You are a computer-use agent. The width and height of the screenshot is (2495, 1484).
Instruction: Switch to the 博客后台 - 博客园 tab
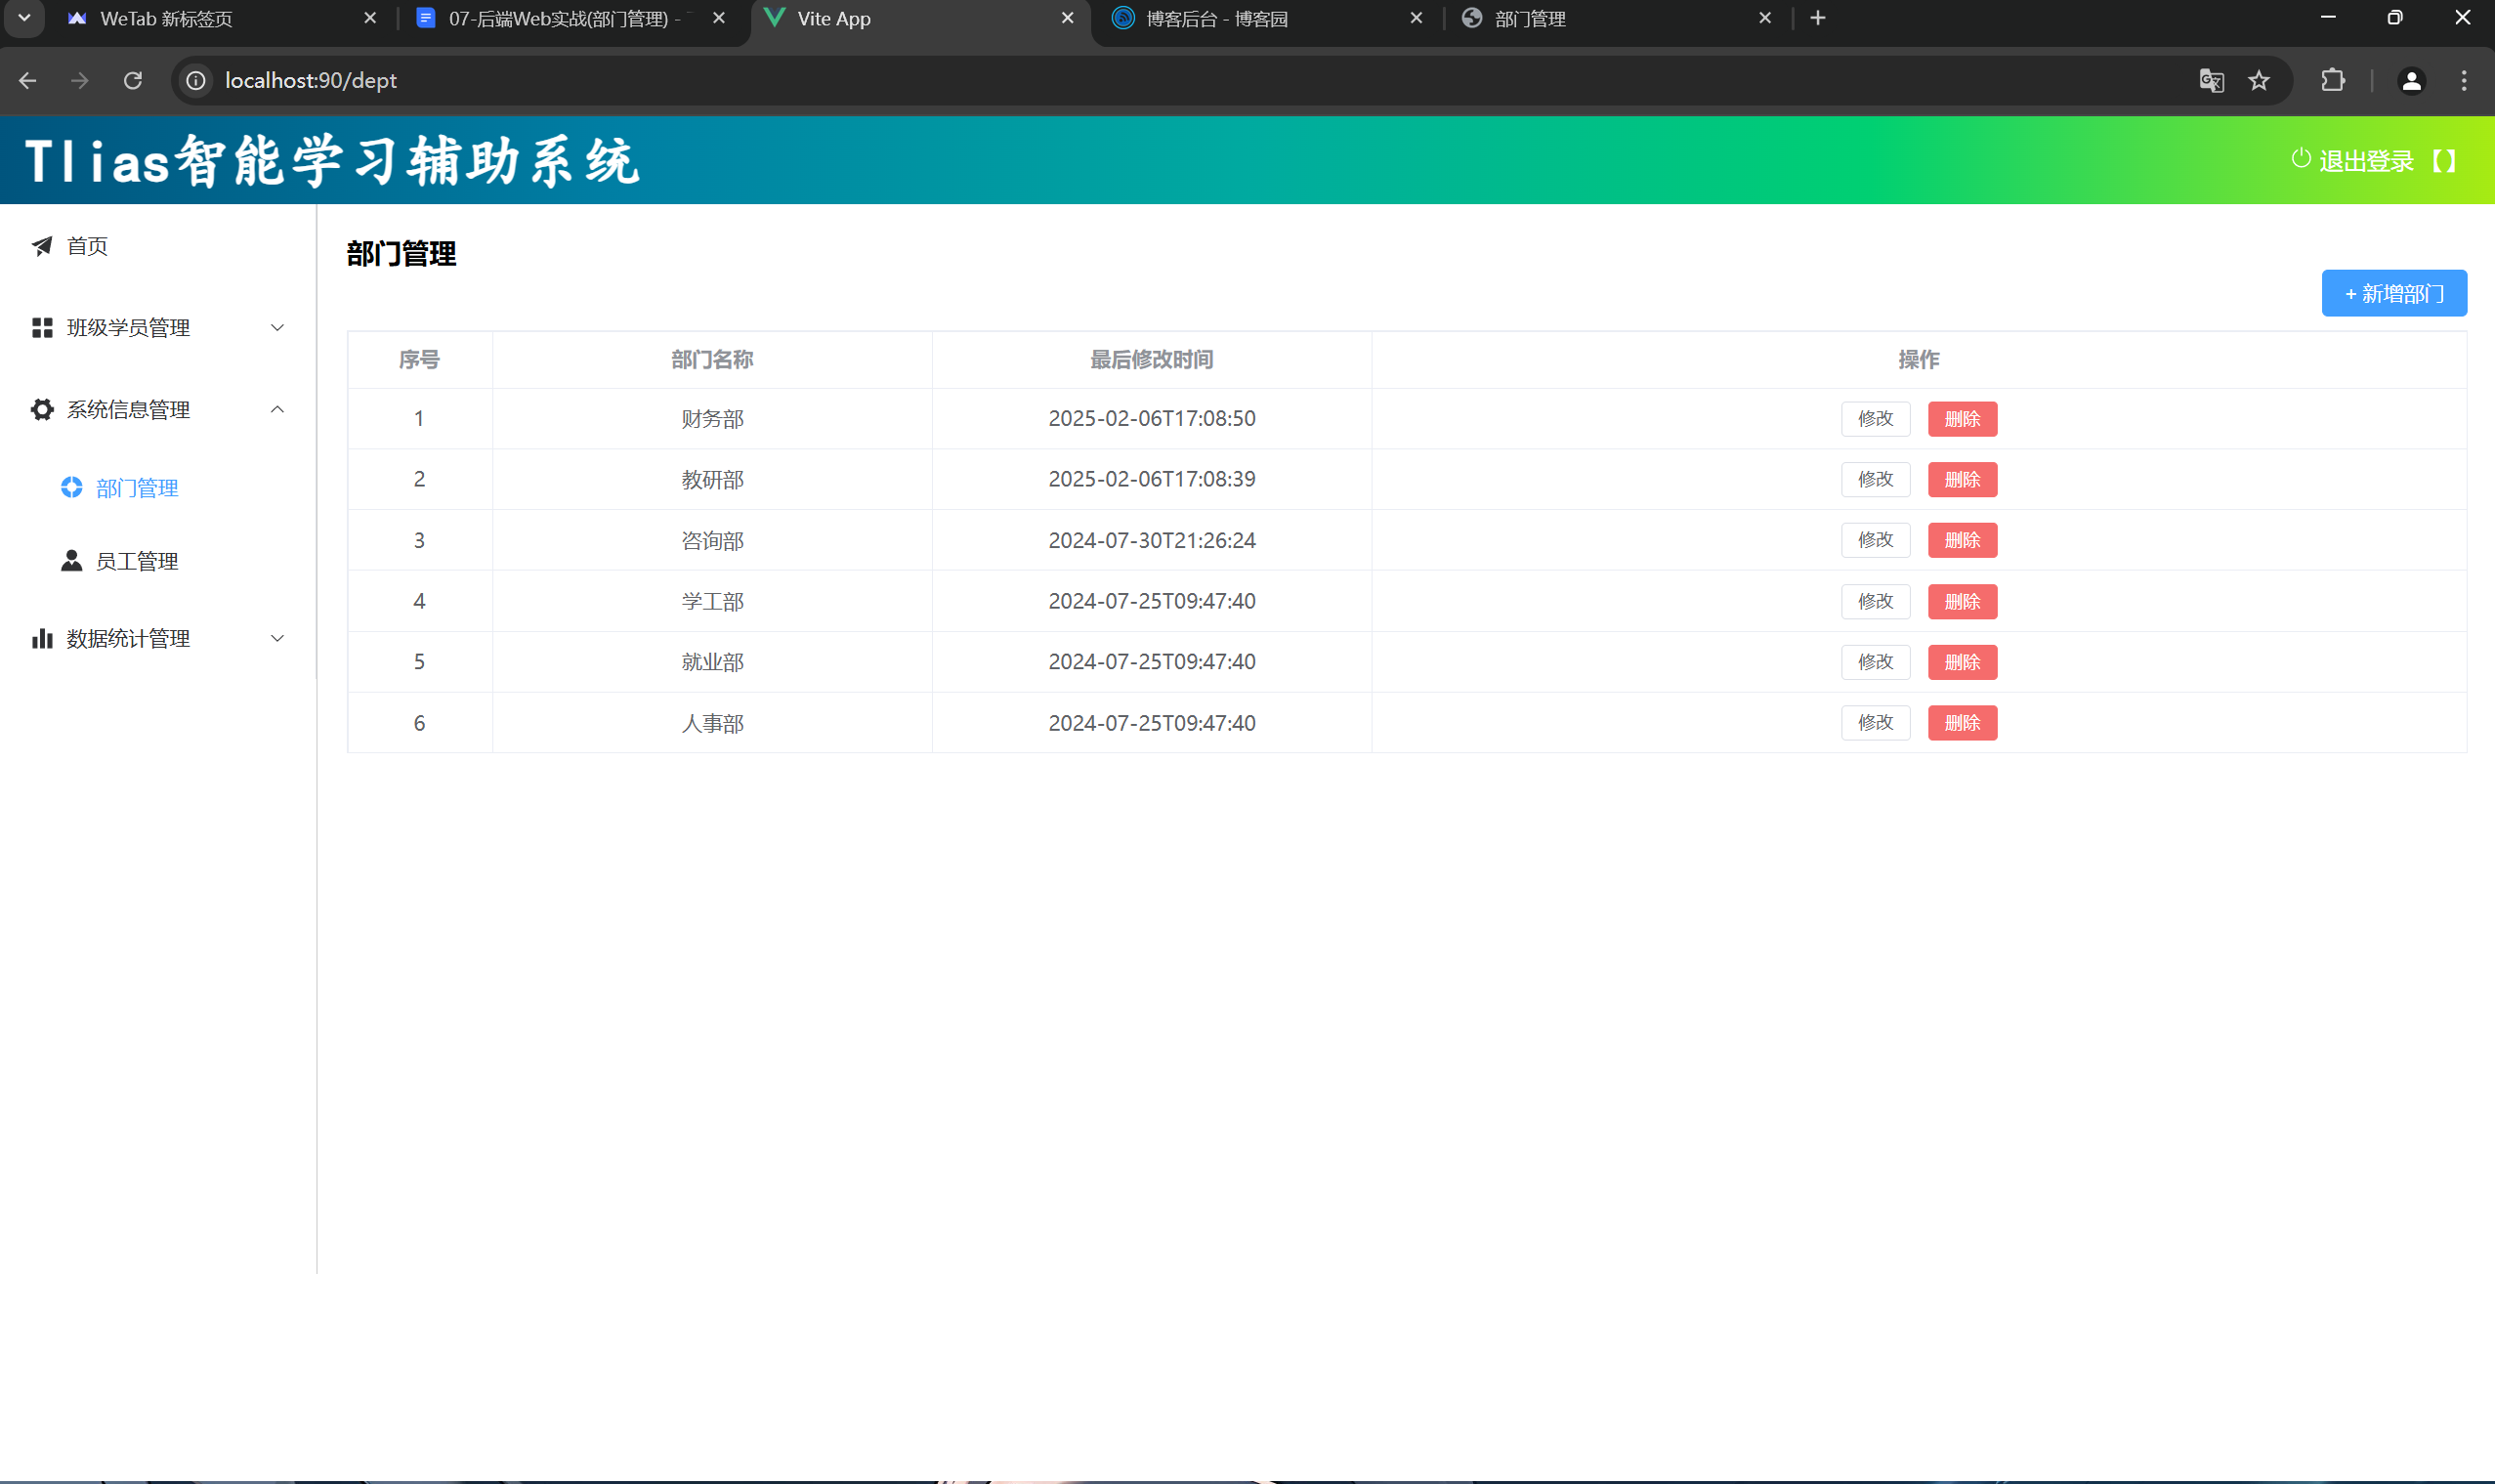[1216, 19]
